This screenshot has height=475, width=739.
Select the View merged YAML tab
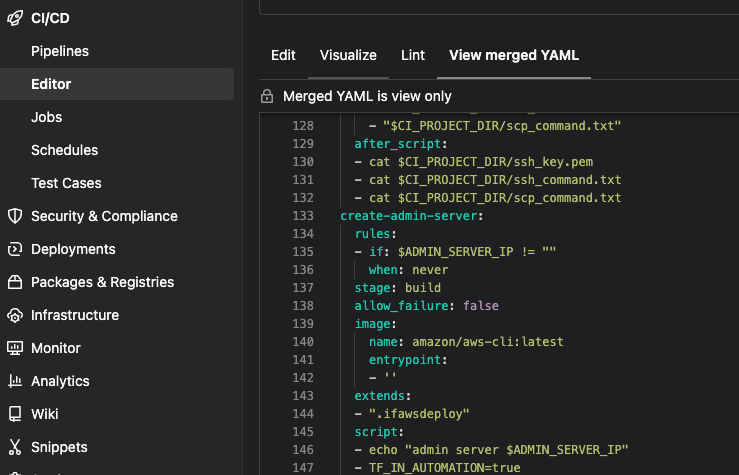click(514, 55)
